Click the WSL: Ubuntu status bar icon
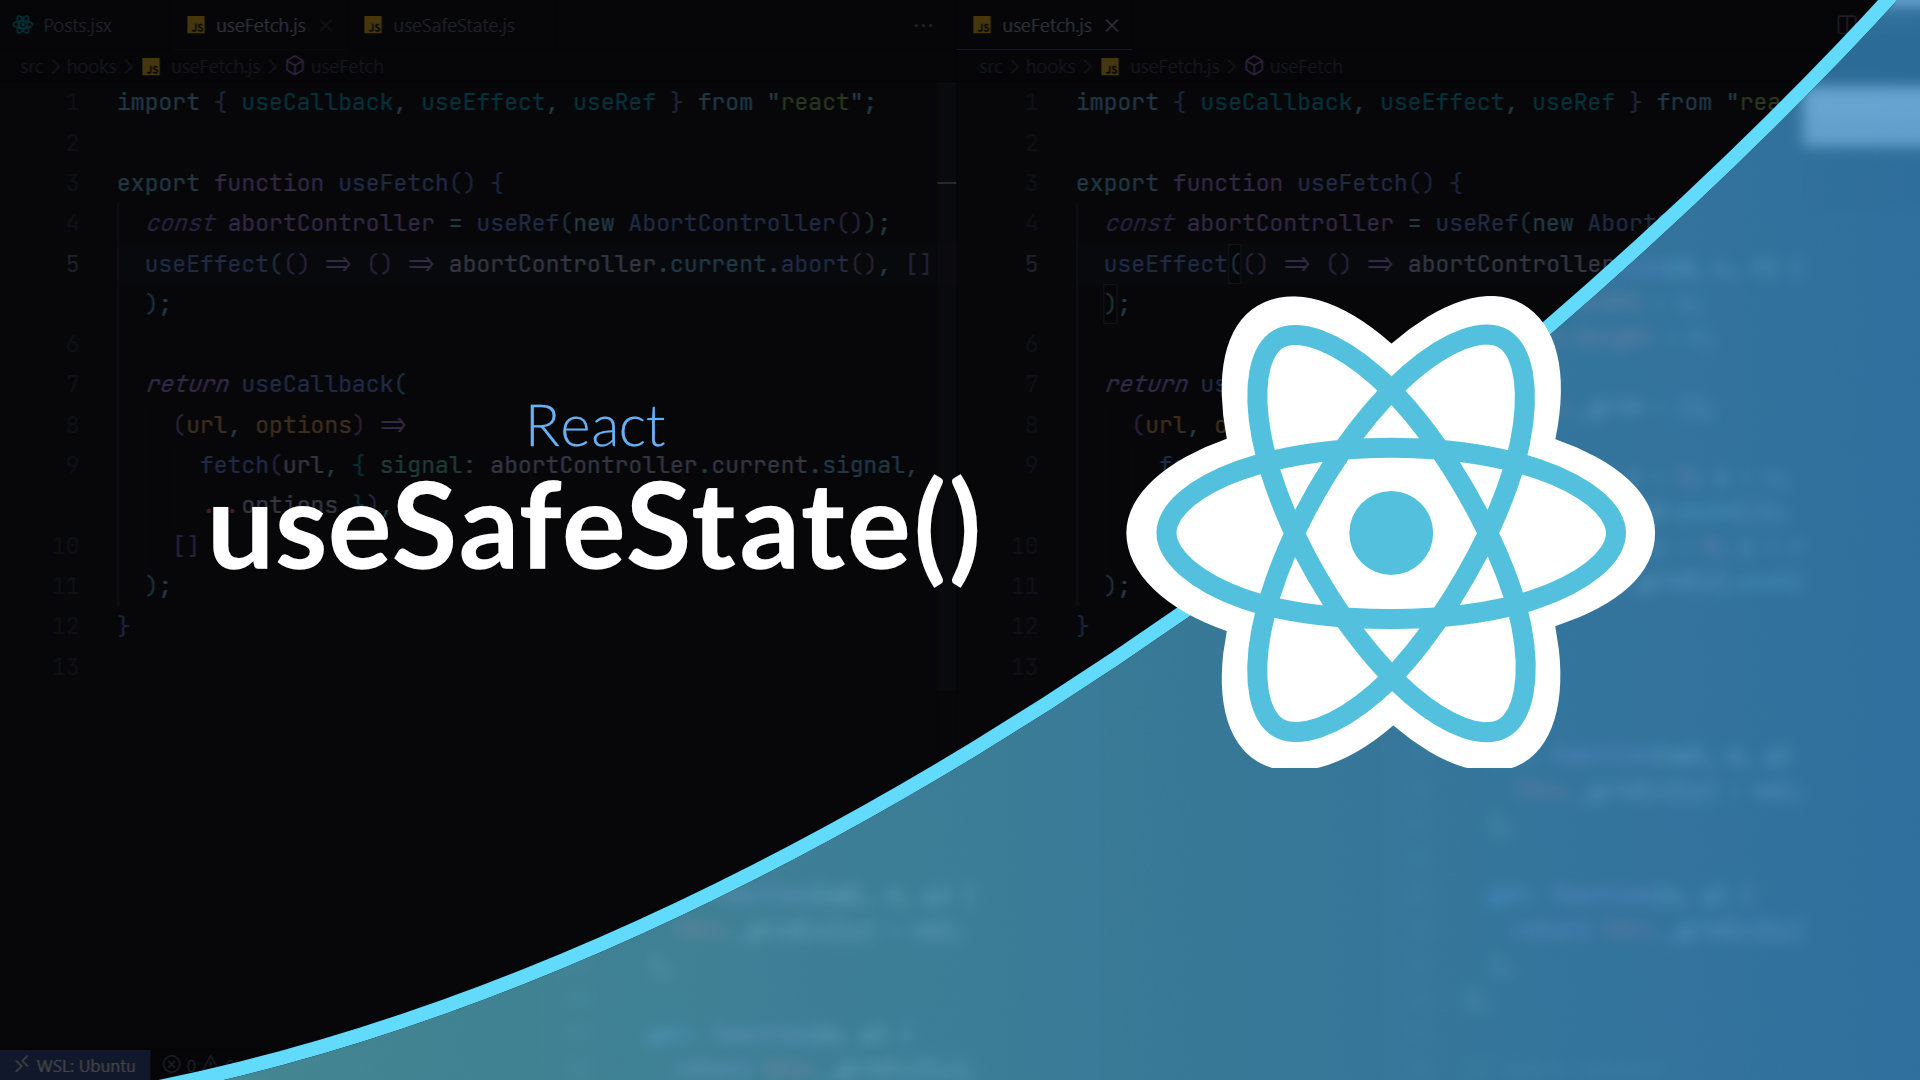The height and width of the screenshot is (1080, 1920). click(74, 1064)
